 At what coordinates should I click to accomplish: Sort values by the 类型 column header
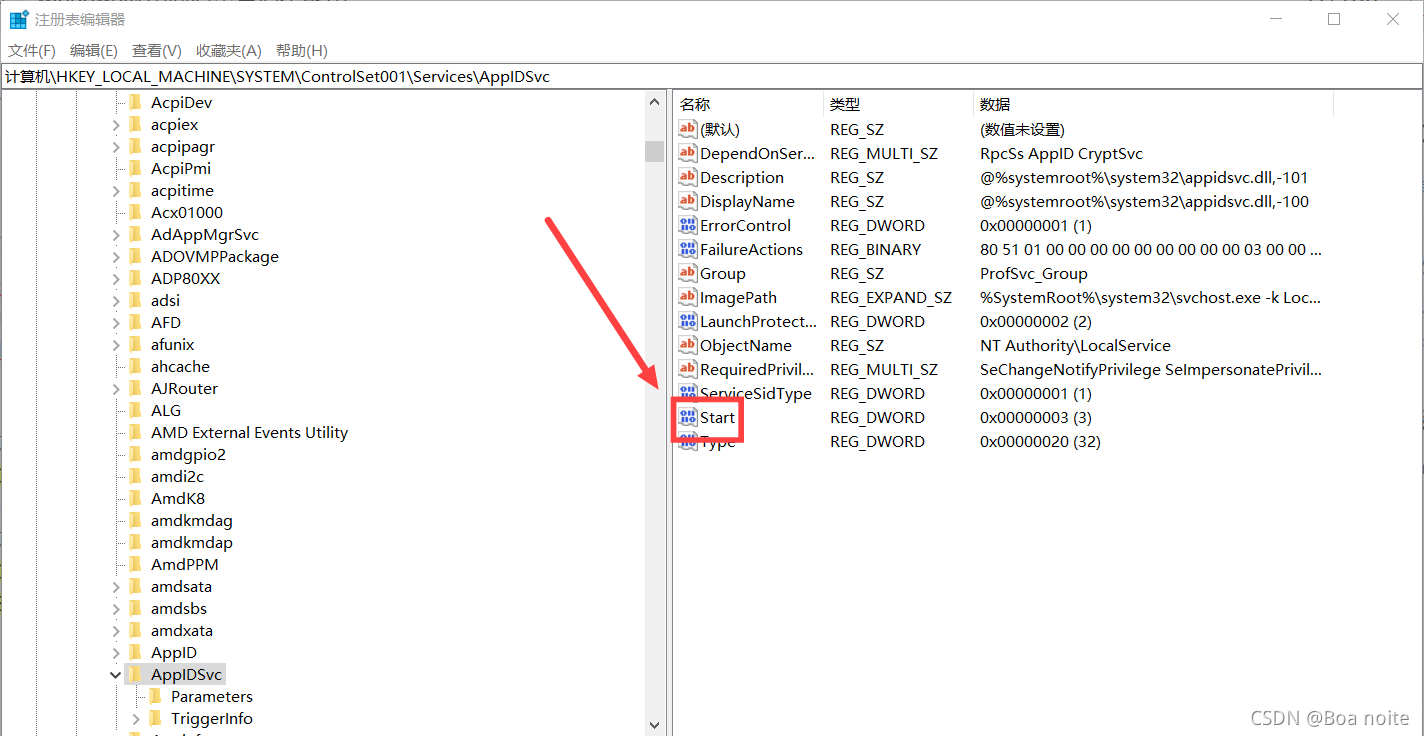898,104
